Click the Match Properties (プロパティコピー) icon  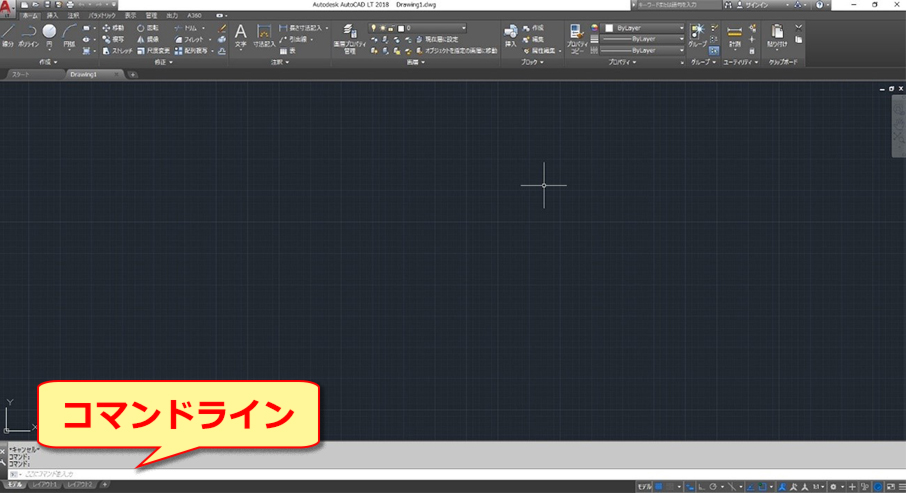[577, 39]
